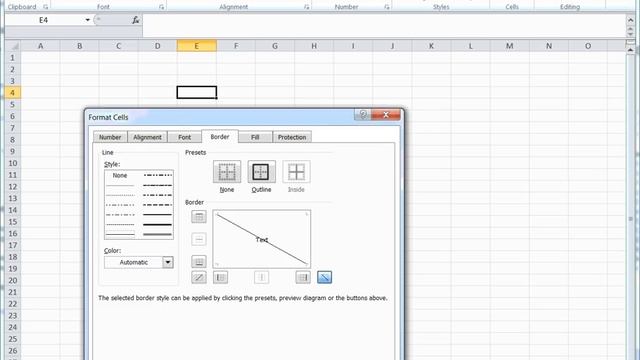
Task: Click the None preset icon
Action: pyautogui.click(x=227, y=172)
